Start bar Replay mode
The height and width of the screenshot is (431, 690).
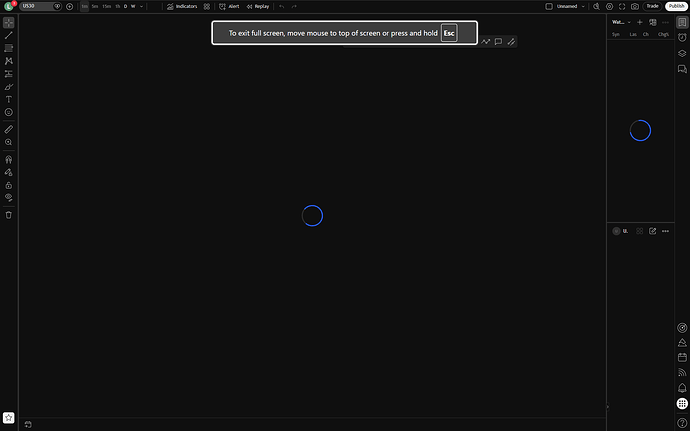point(258,6)
